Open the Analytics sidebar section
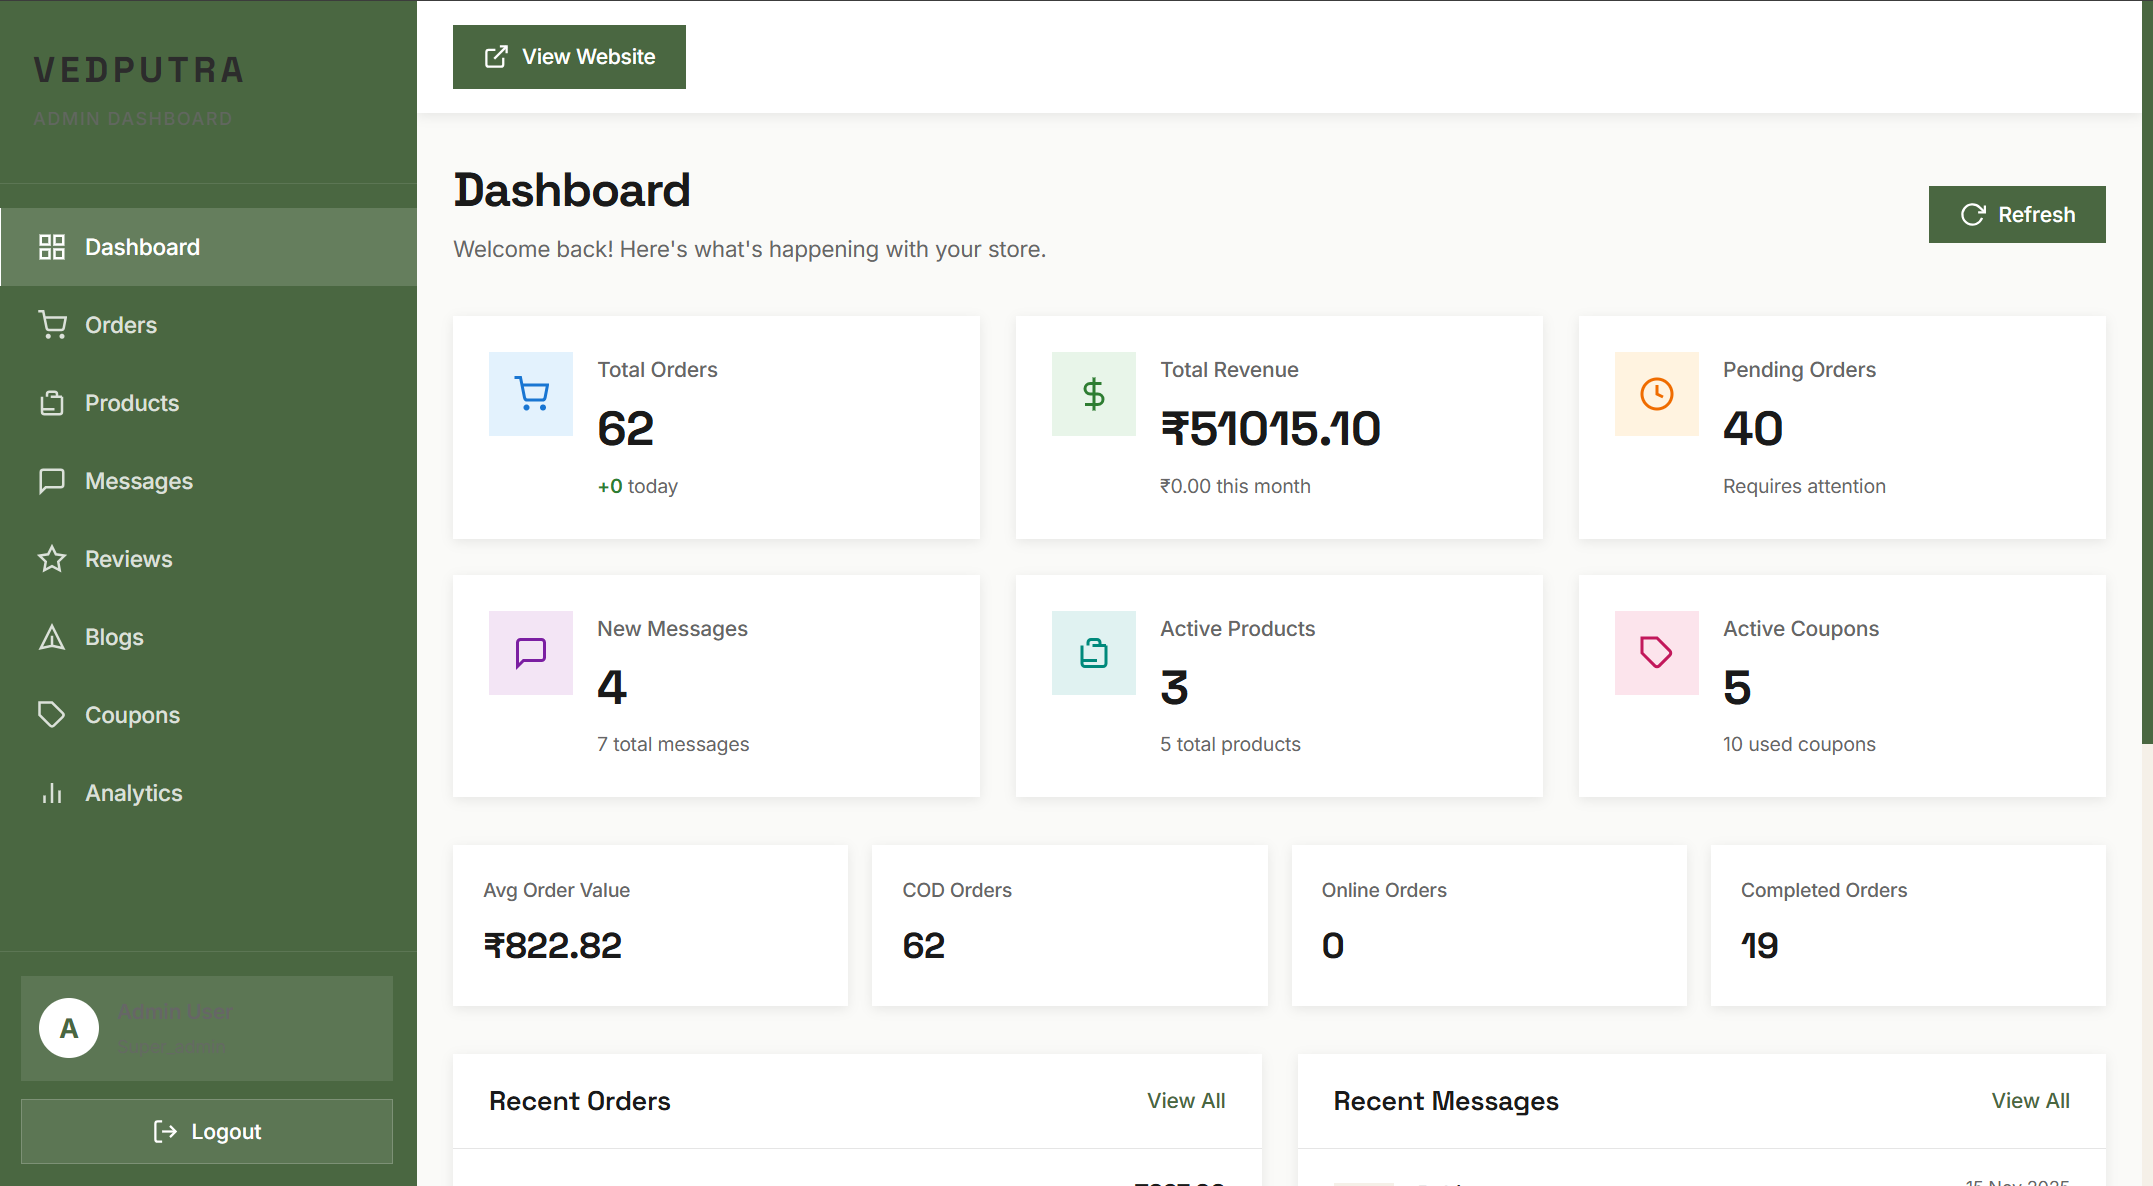 pos(133,793)
